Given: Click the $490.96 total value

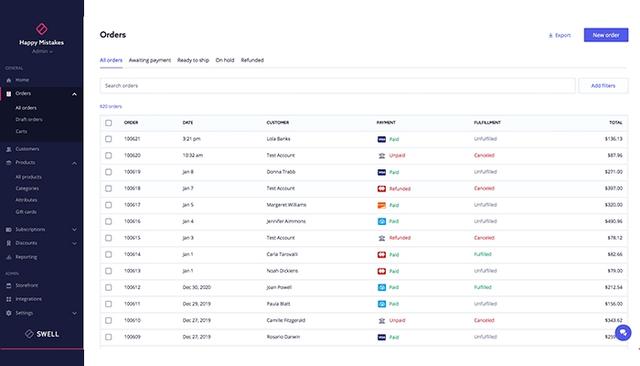Looking at the screenshot, I should [613, 222].
